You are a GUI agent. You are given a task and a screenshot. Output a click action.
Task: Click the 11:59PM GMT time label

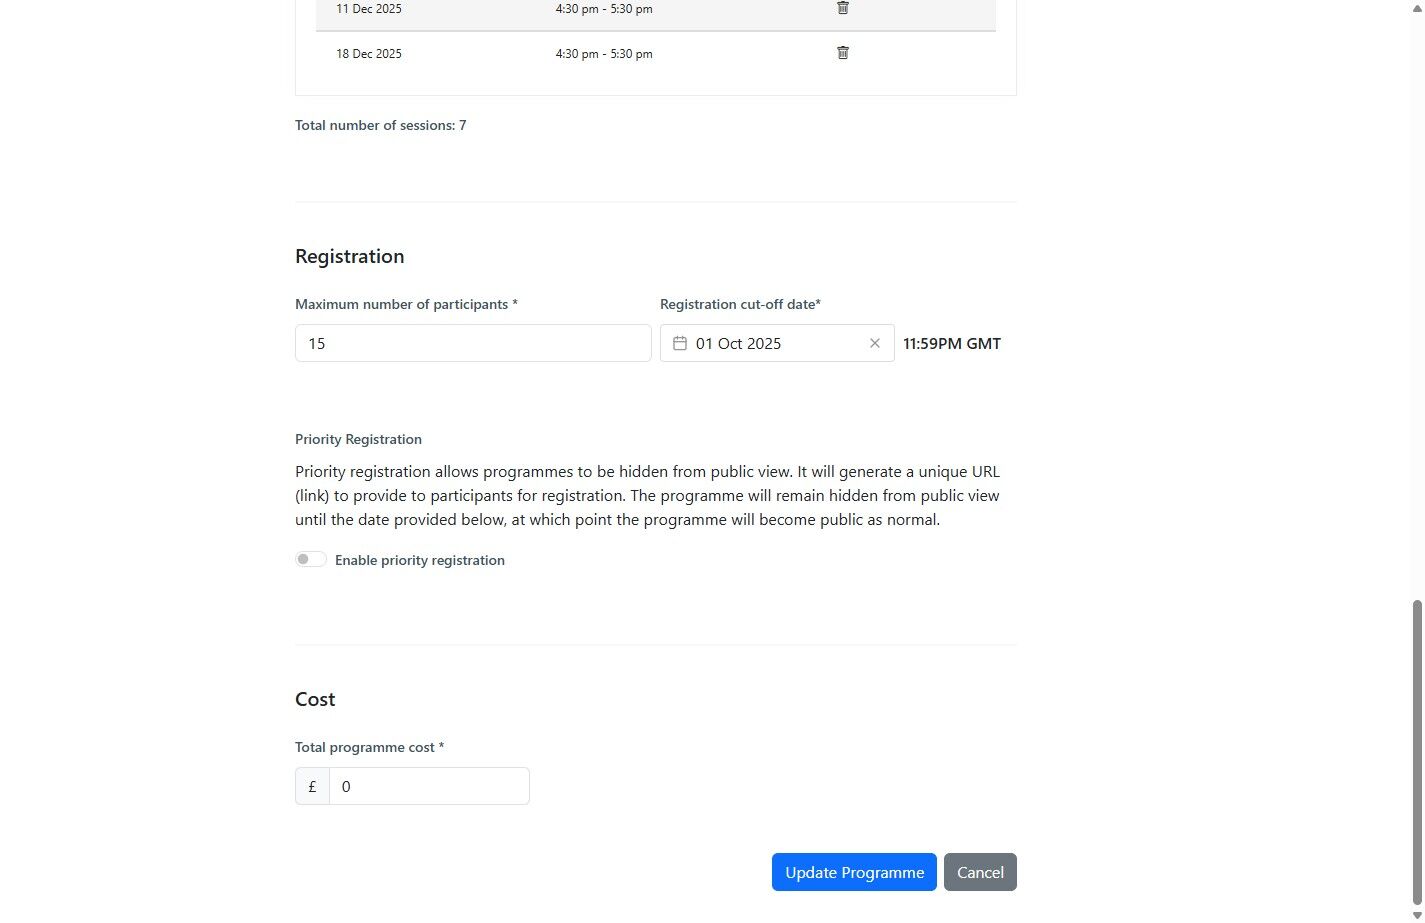pyautogui.click(x=952, y=343)
